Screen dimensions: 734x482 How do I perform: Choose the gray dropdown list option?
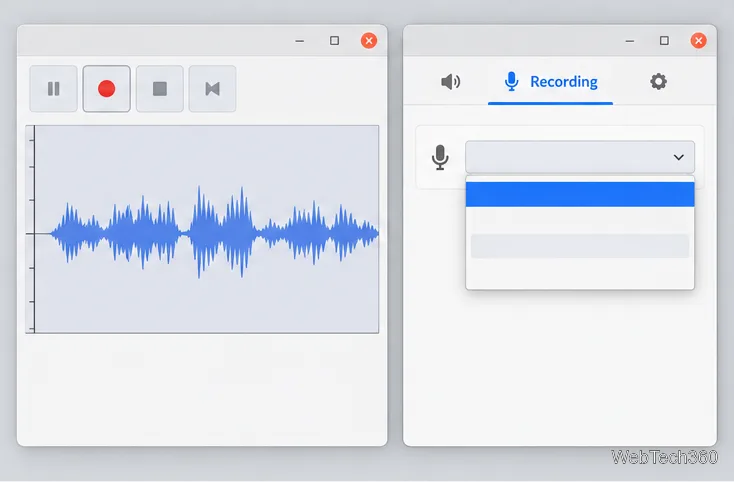pos(580,246)
